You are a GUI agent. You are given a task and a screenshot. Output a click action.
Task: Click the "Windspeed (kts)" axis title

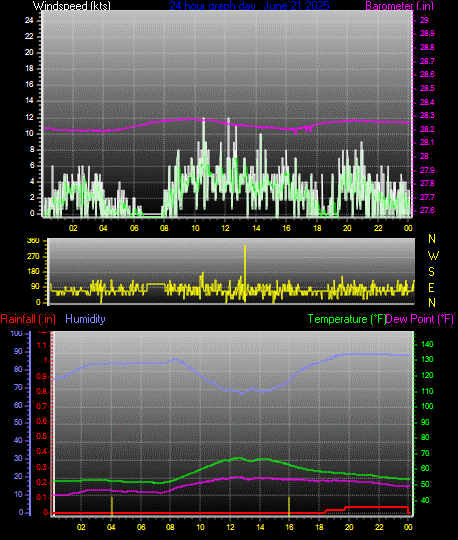[x=72, y=6]
